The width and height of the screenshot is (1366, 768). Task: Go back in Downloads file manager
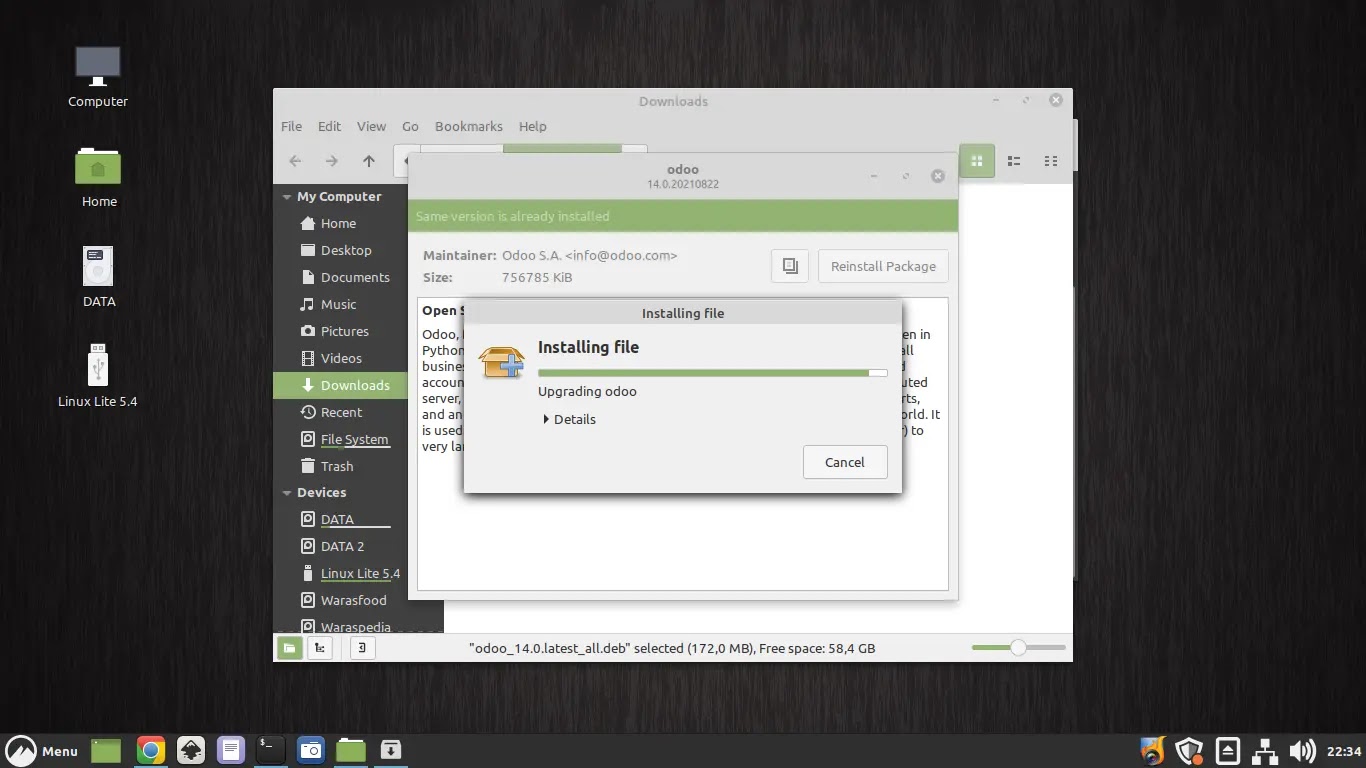[x=295, y=161]
